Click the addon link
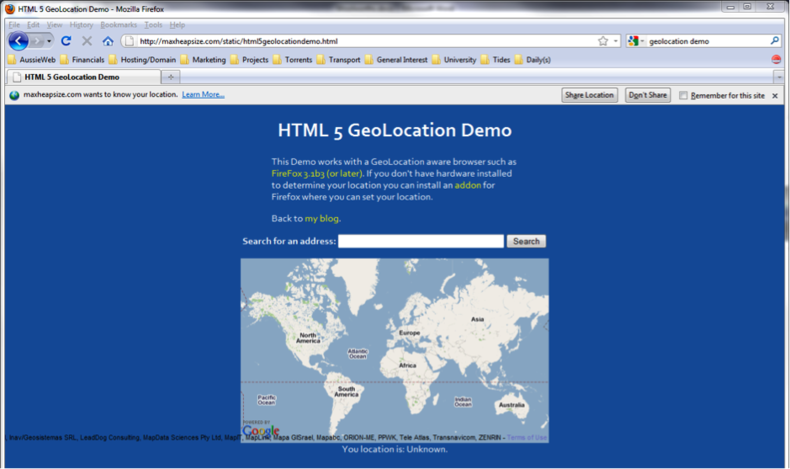 coord(468,185)
